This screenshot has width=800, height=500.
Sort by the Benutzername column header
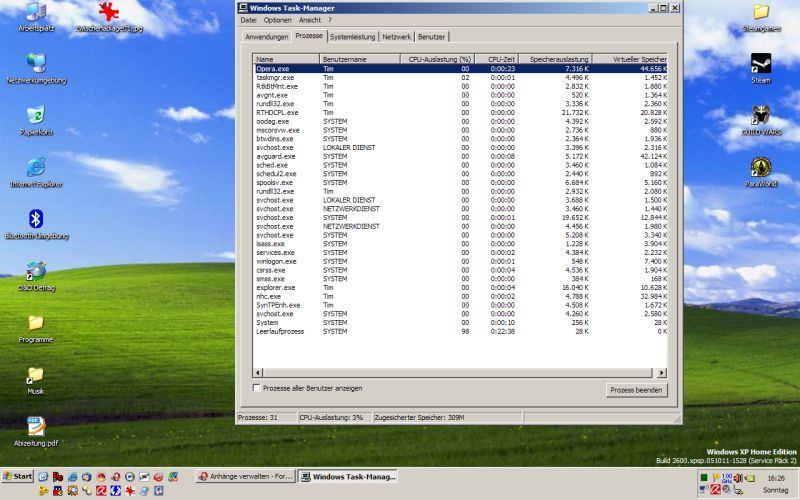(360, 59)
